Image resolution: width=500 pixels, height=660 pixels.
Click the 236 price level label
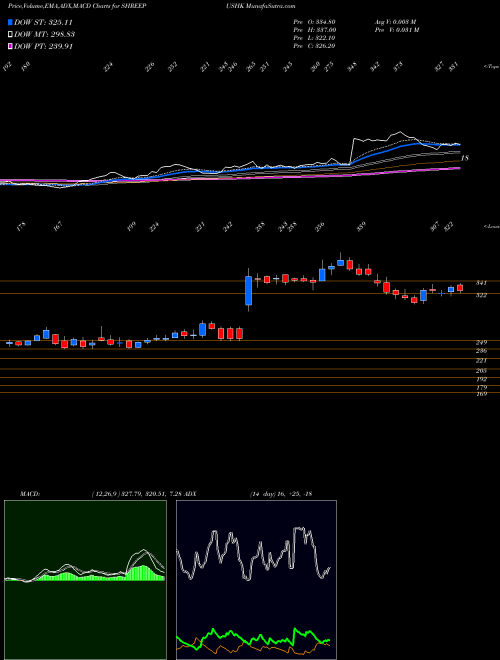click(x=481, y=351)
